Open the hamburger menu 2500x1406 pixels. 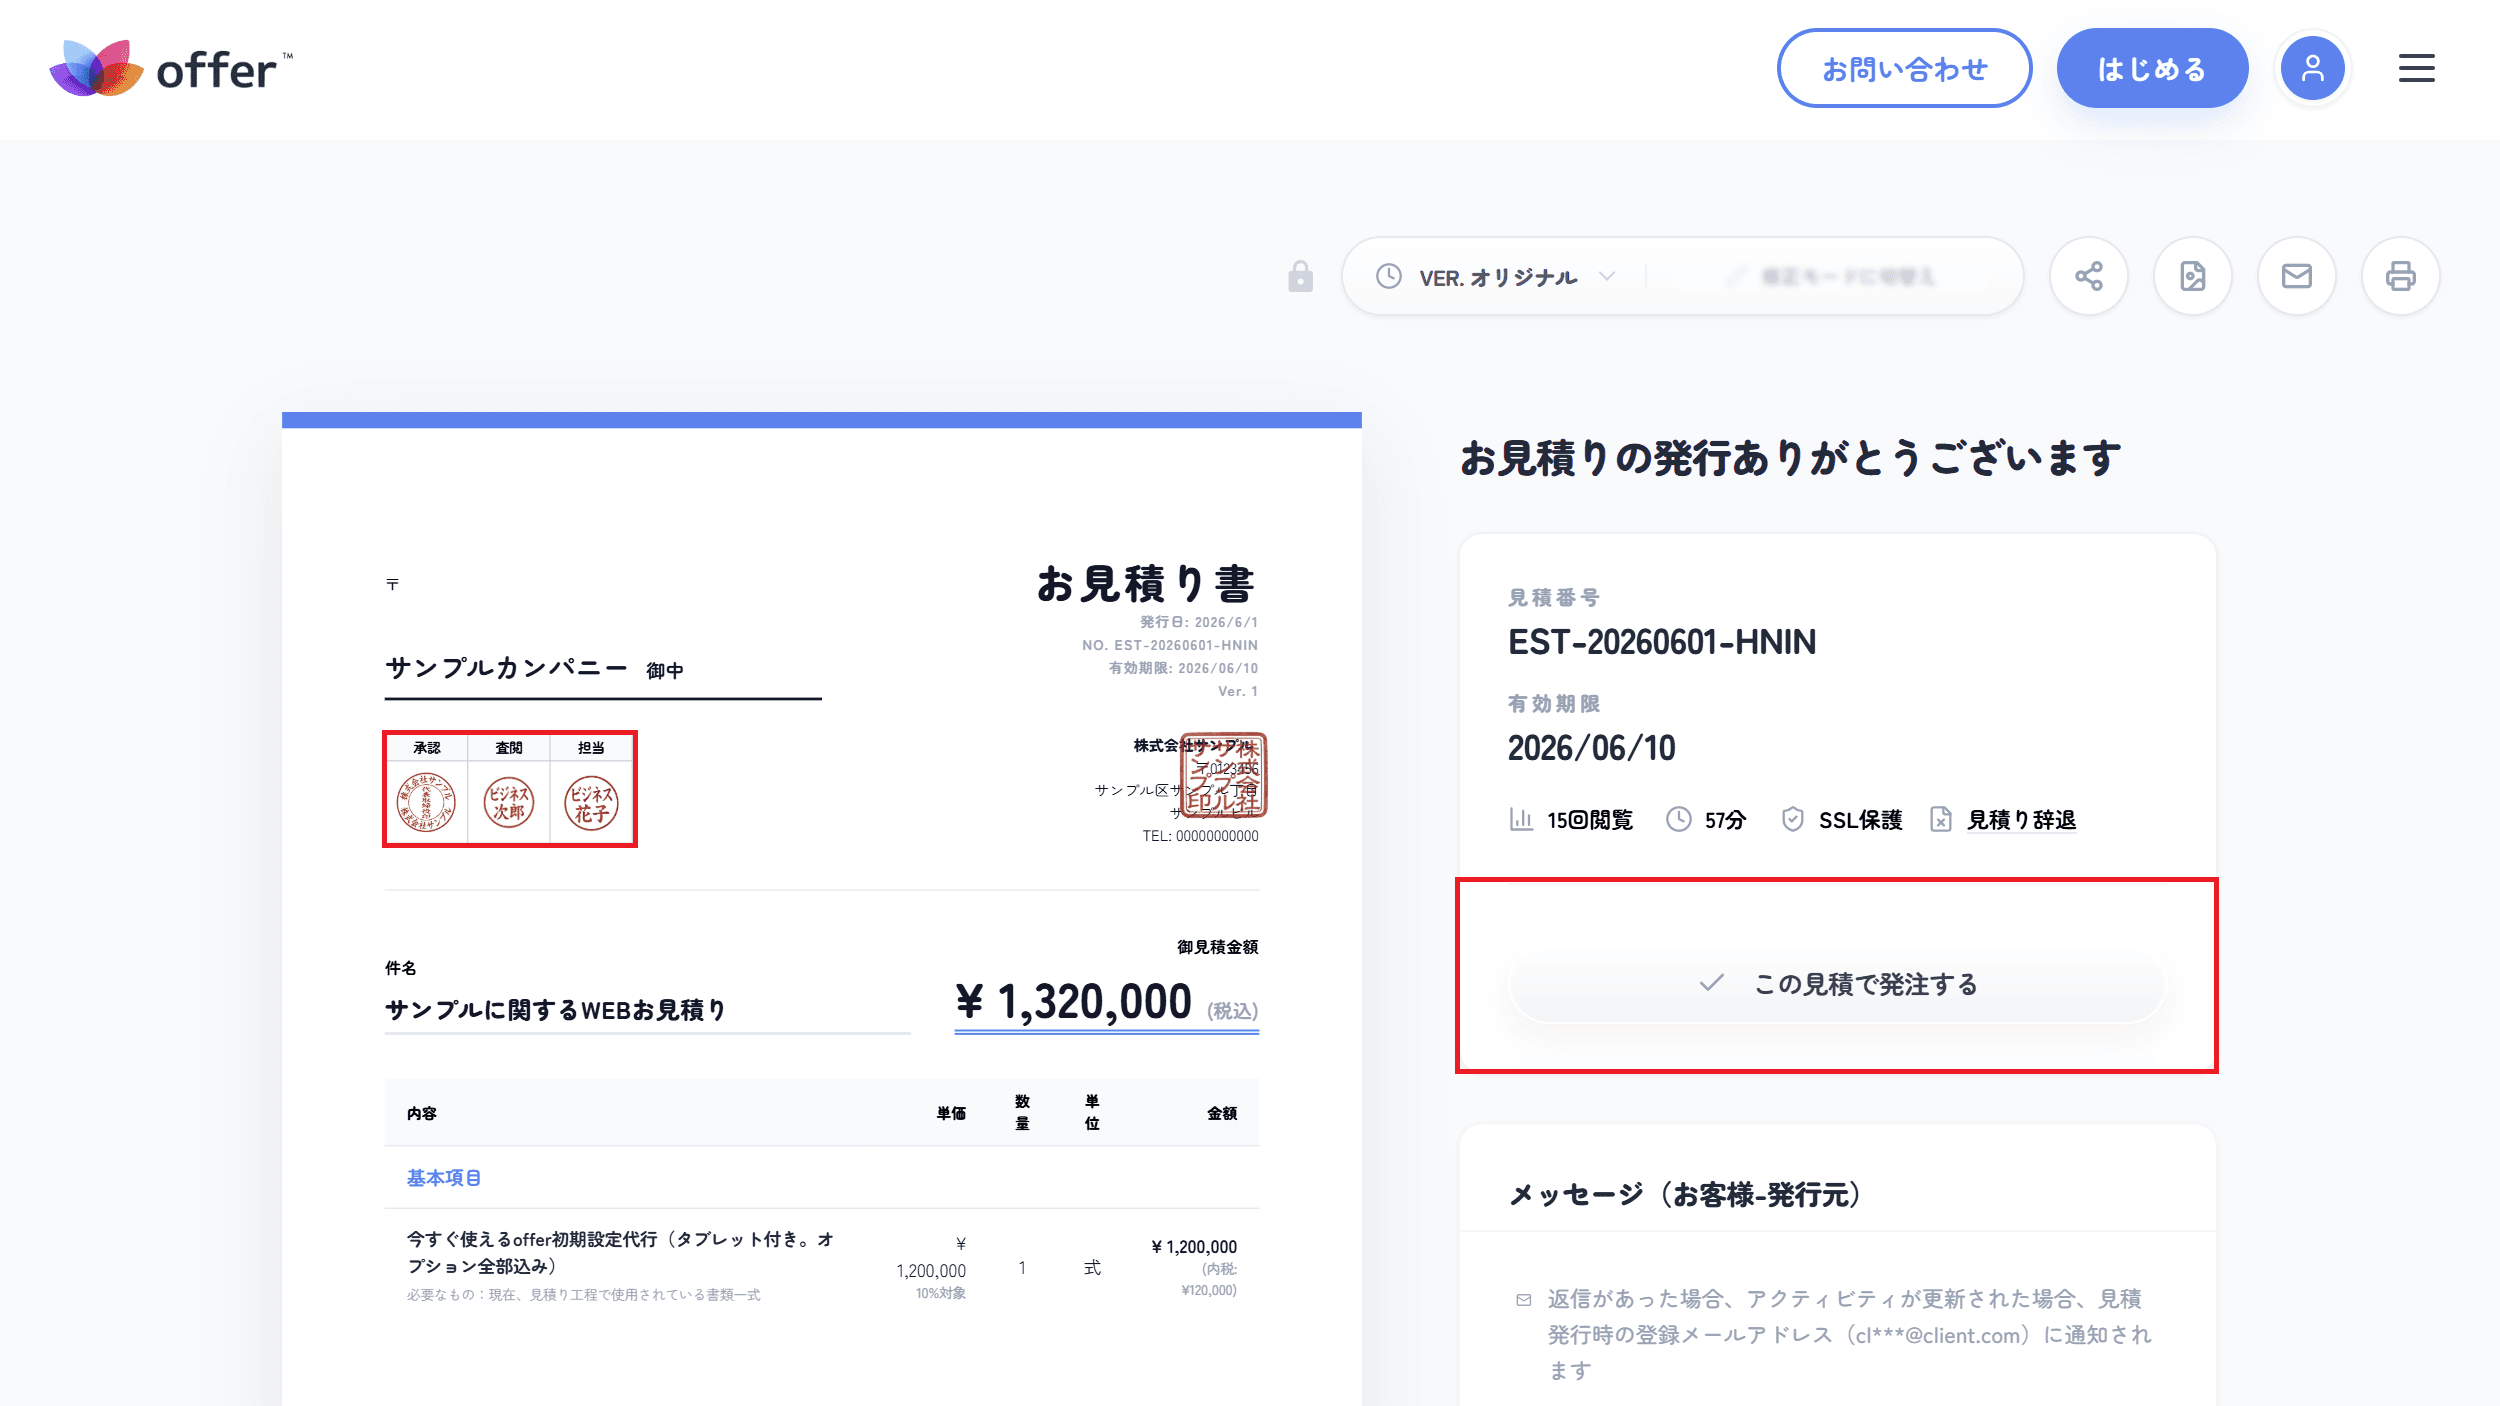(2416, 69)
